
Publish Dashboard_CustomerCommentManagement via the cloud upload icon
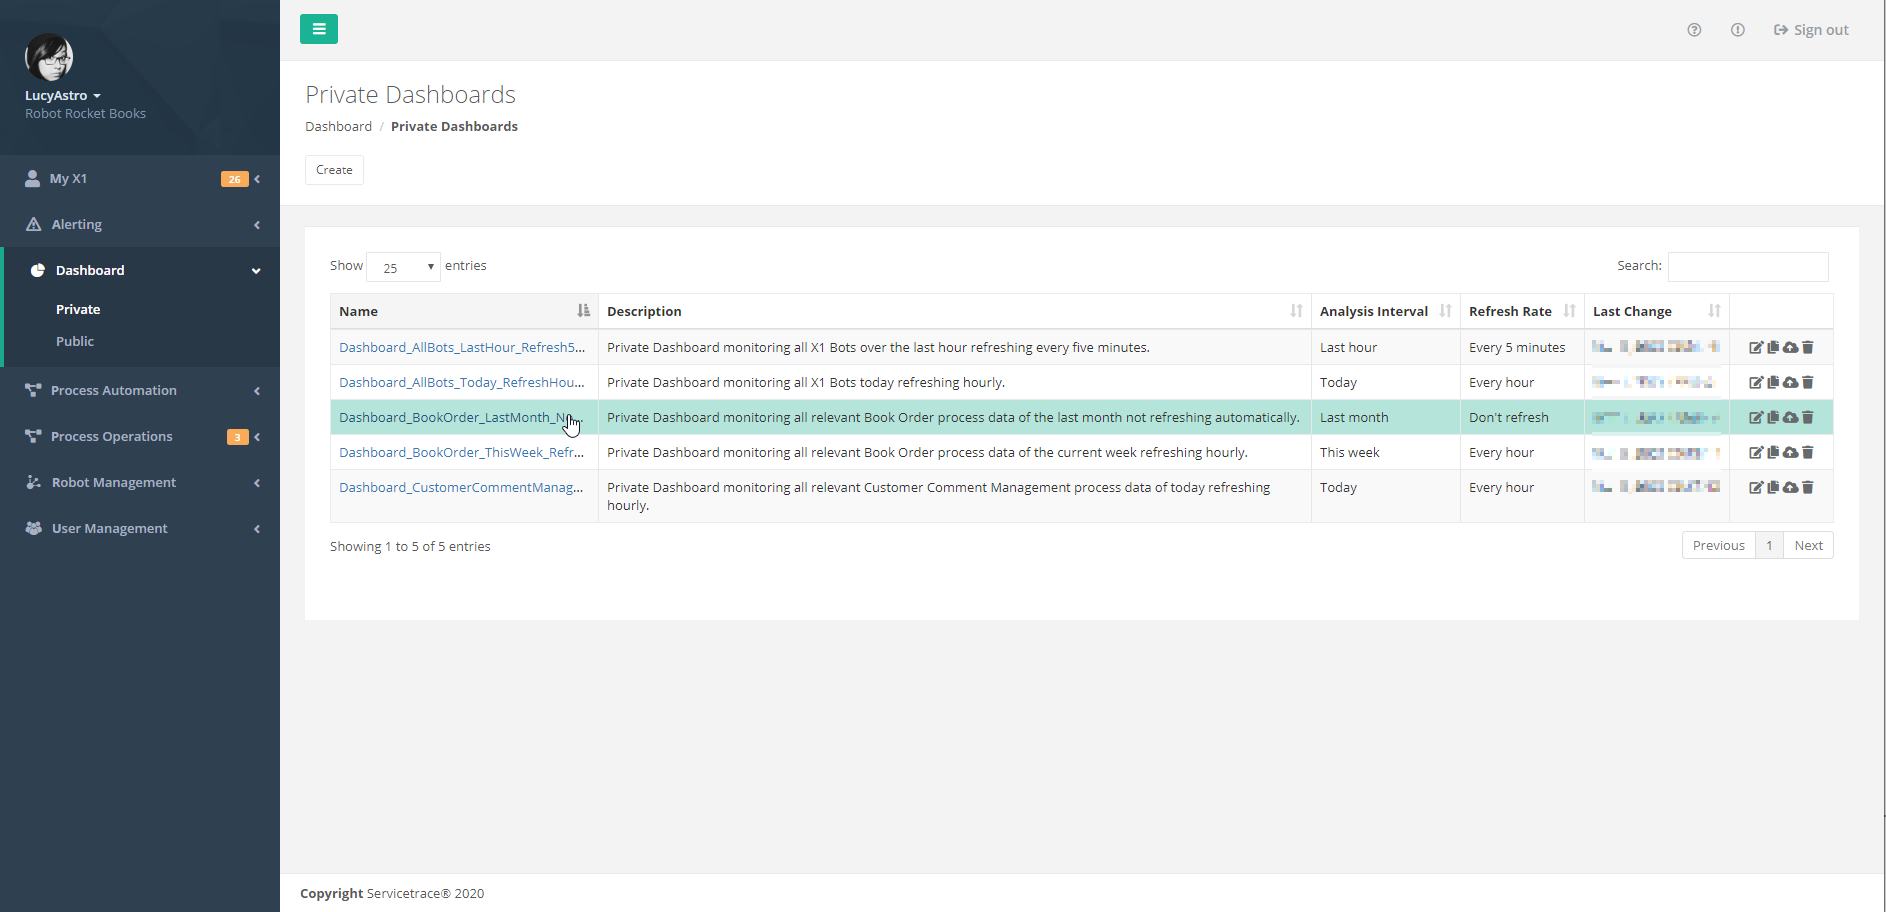click(1790, 487)
